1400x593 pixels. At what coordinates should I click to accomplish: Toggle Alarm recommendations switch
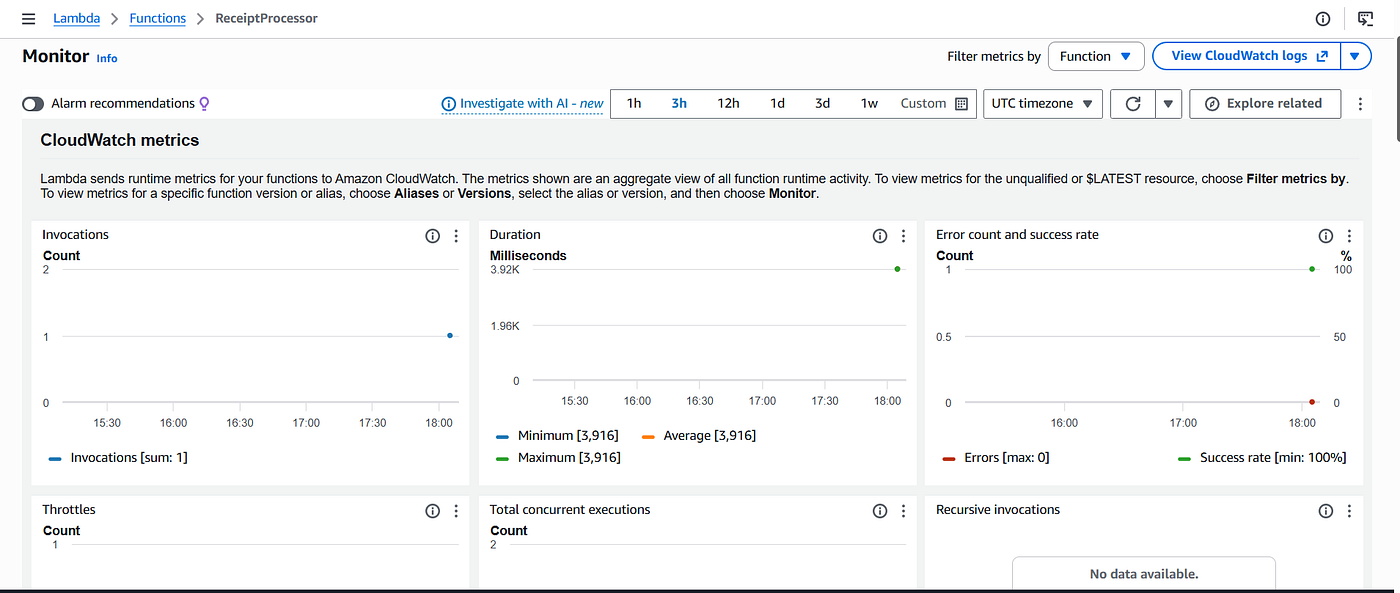click(33, 103)
